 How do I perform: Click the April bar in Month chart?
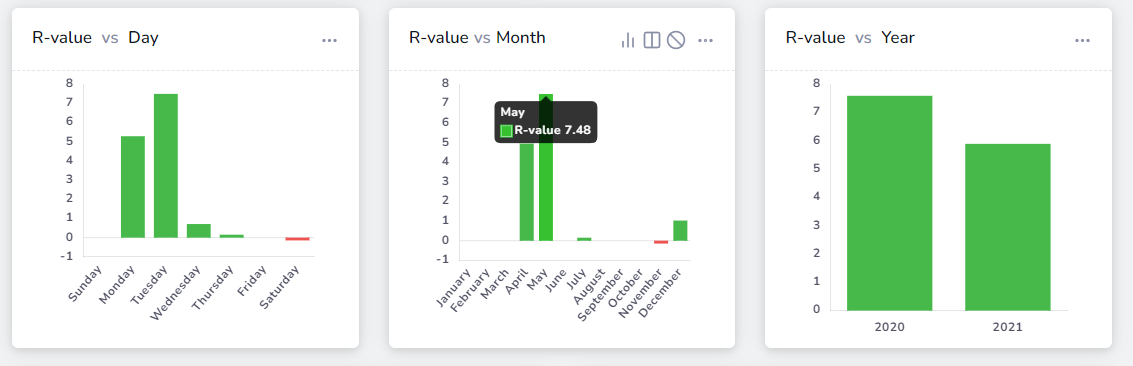coord(527,192)
